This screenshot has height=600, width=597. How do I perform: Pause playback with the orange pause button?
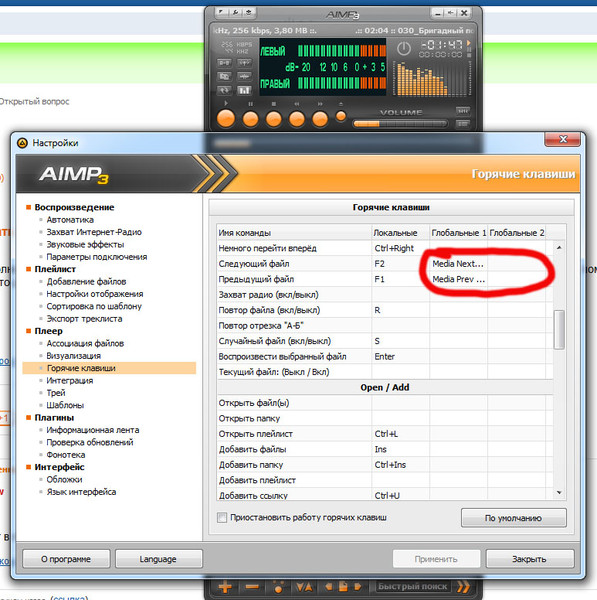click(x=250, y=119)
